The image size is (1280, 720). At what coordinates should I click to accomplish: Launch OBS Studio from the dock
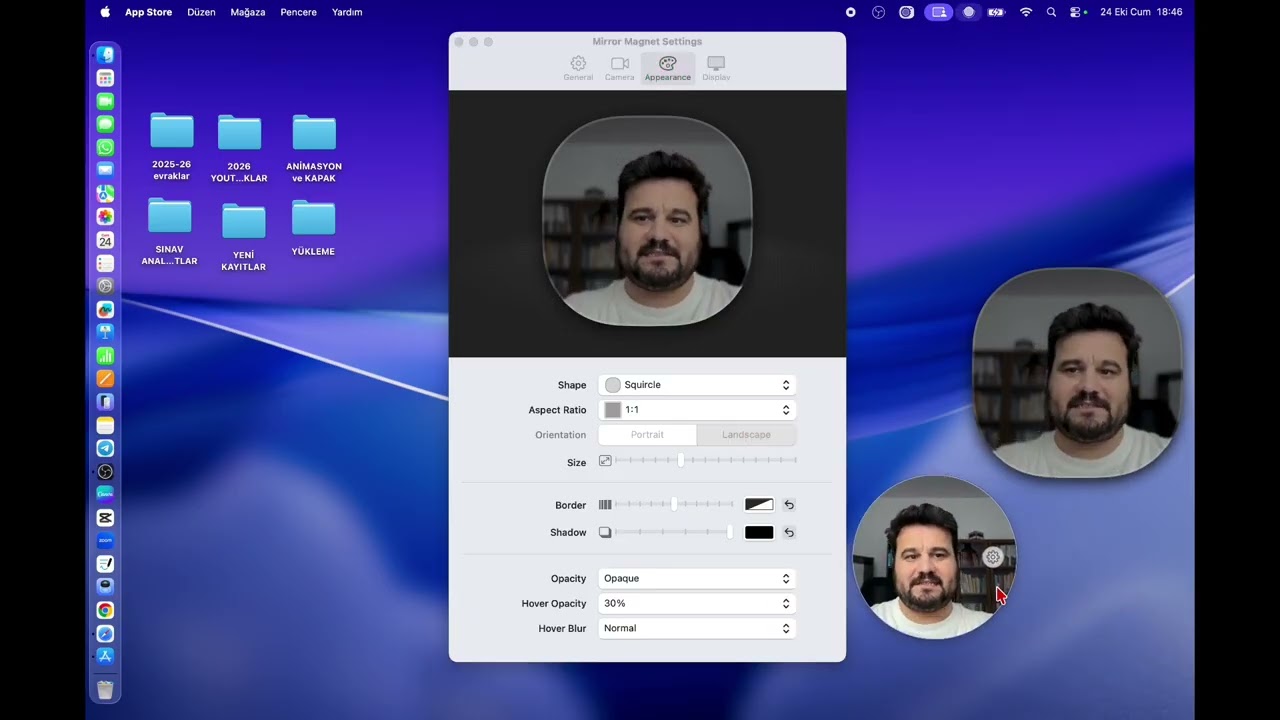click(105, 471)
